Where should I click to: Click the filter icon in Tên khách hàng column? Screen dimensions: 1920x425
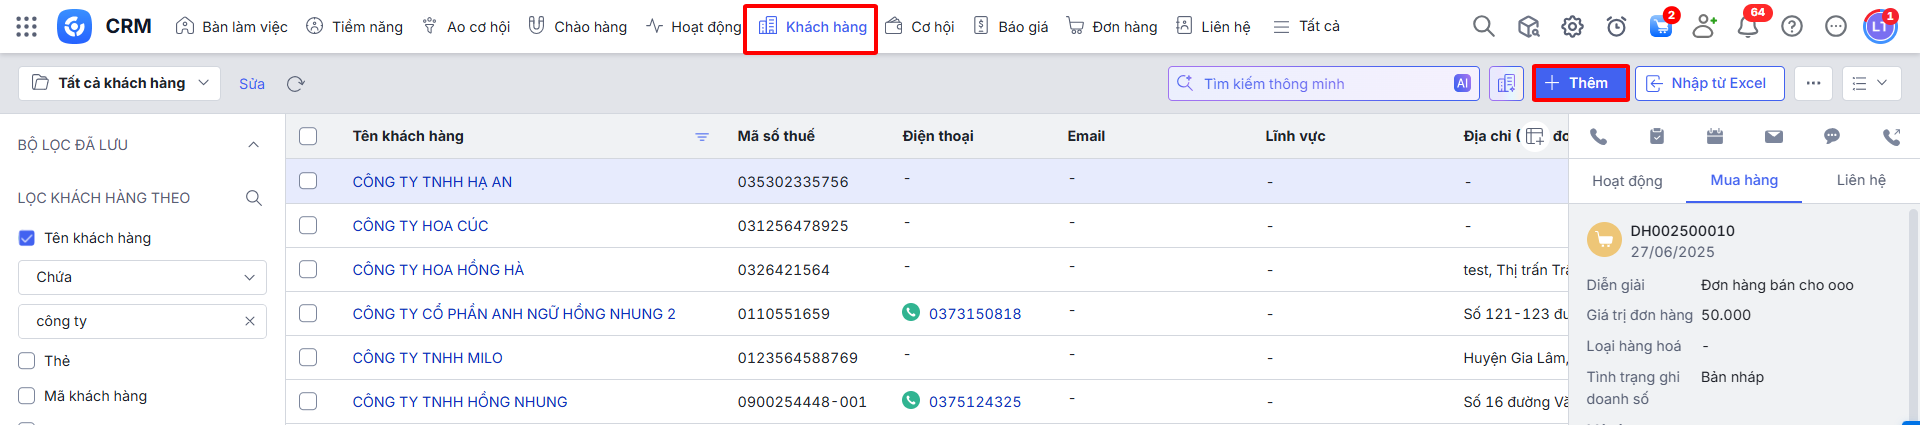(702, 137)
